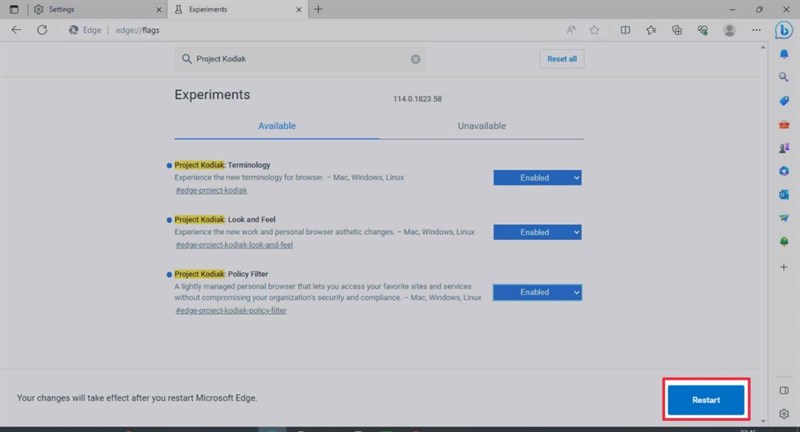Refresh the current page

(x=42, y=30)
